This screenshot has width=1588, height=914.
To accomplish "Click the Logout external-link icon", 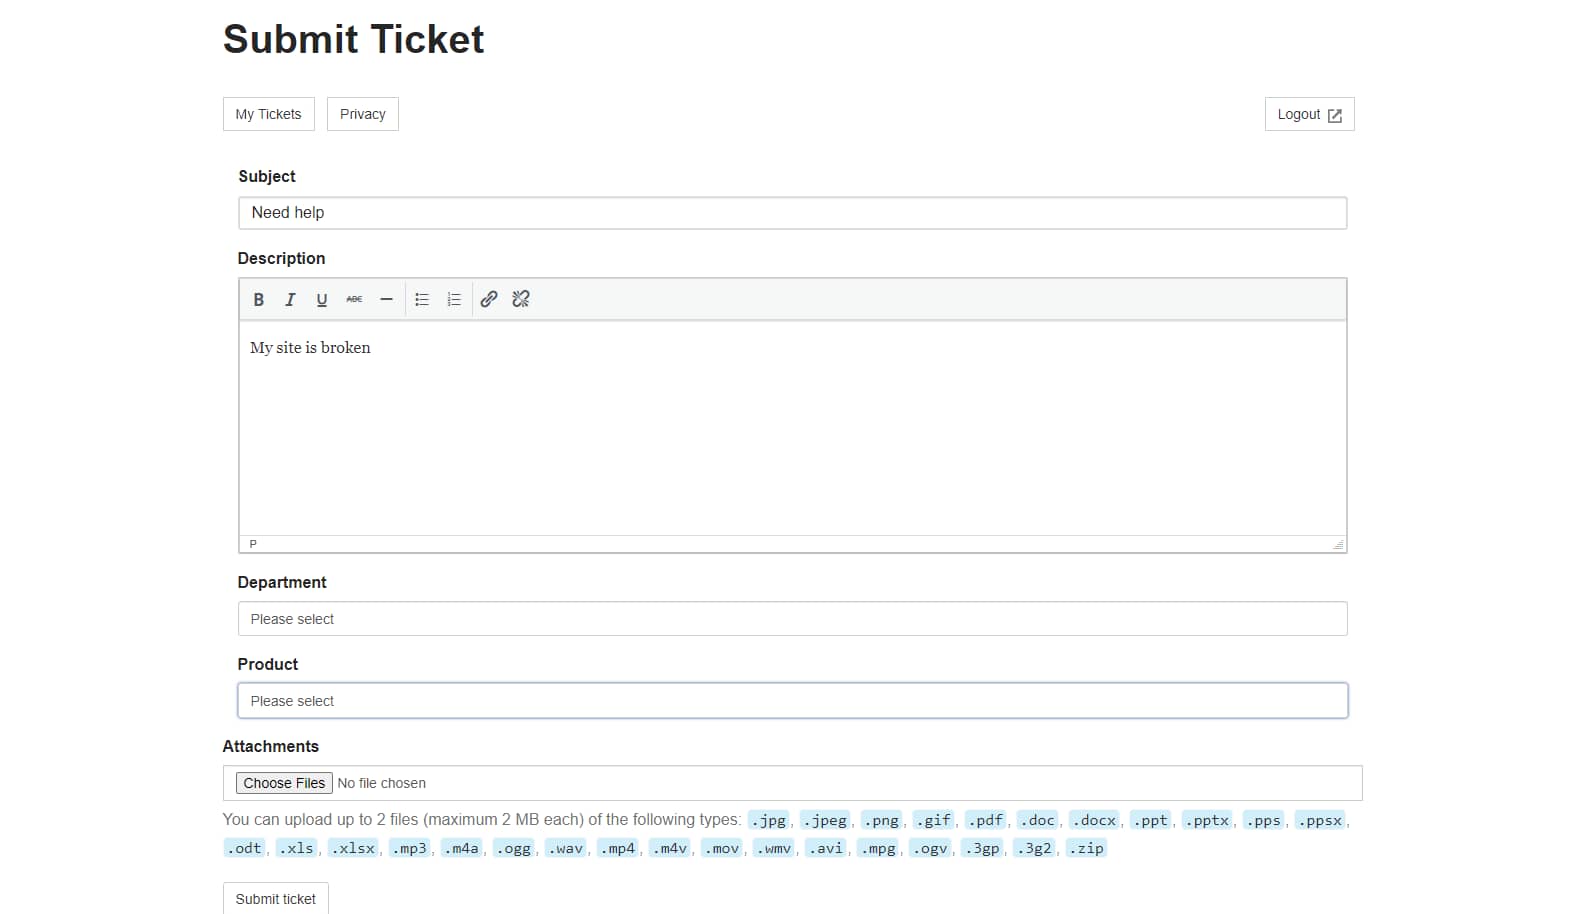I will [1334, 115].
